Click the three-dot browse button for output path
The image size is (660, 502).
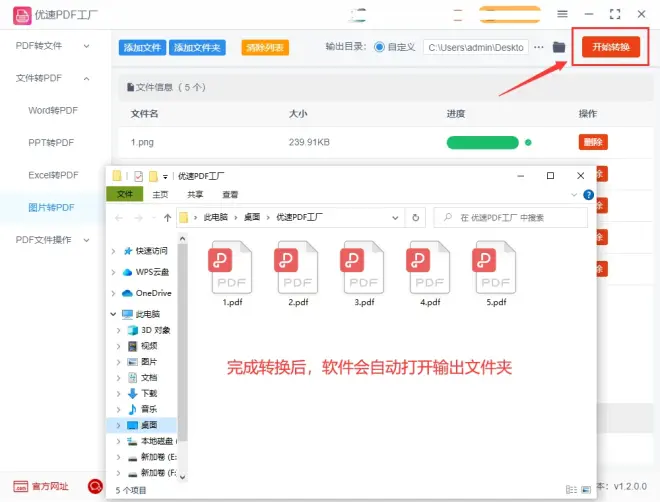(x=539, y=47)
